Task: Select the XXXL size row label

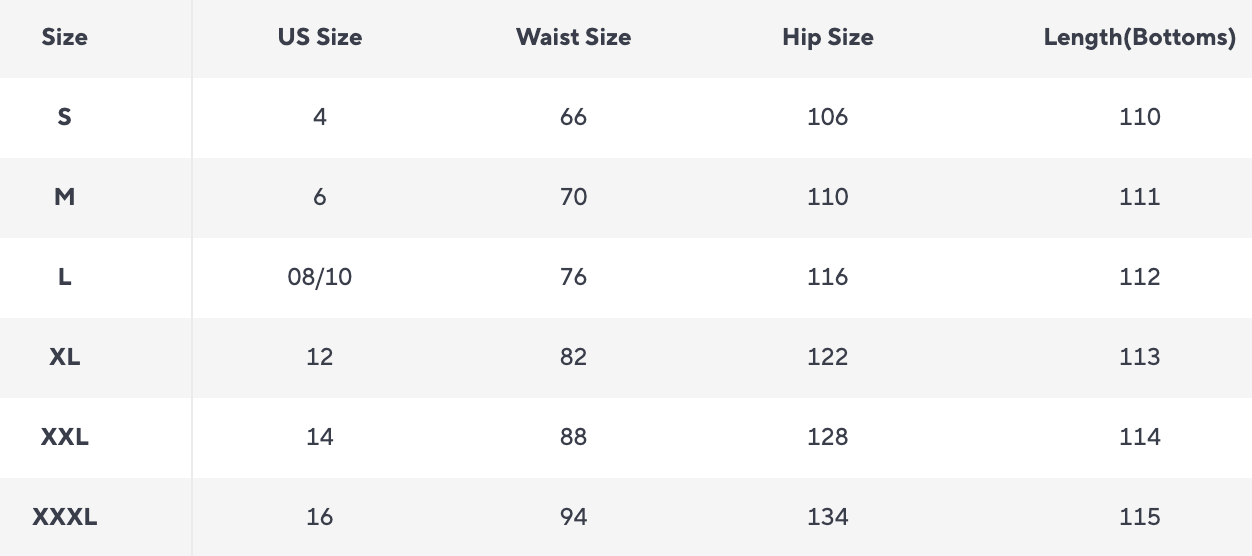Action: (65, 517)
